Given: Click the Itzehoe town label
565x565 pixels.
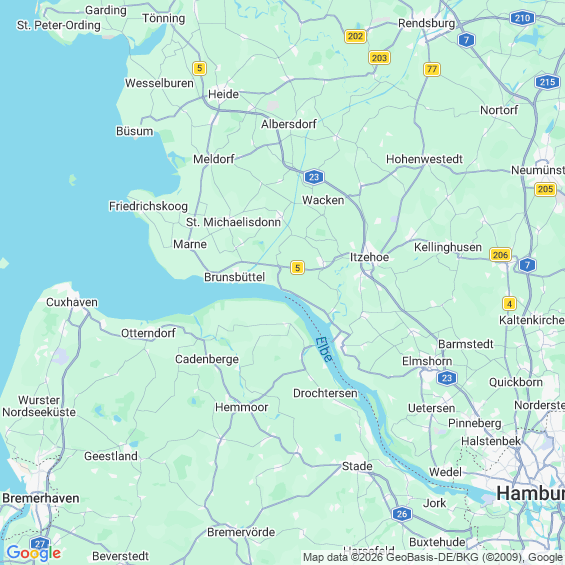Looking at the screenshot, I should (x=369, y=257).
